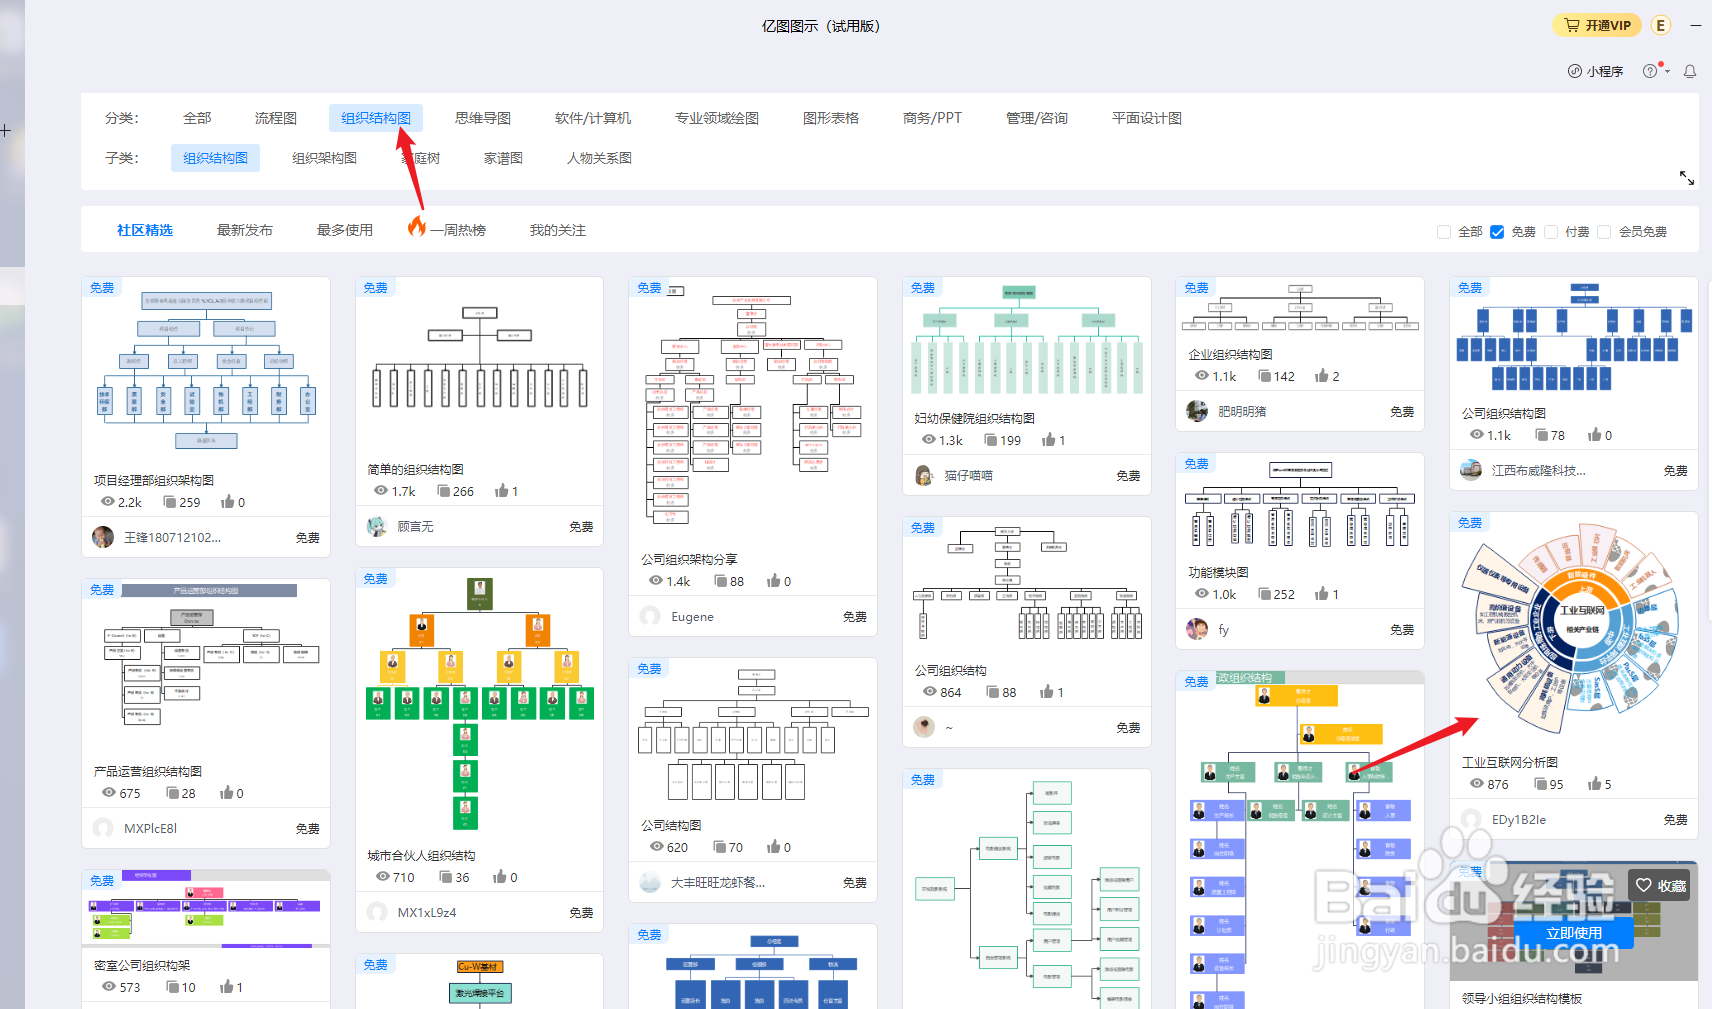
Task: Click Eugene's avatar under 公司组织架构分享
Action: coord(650,616)
